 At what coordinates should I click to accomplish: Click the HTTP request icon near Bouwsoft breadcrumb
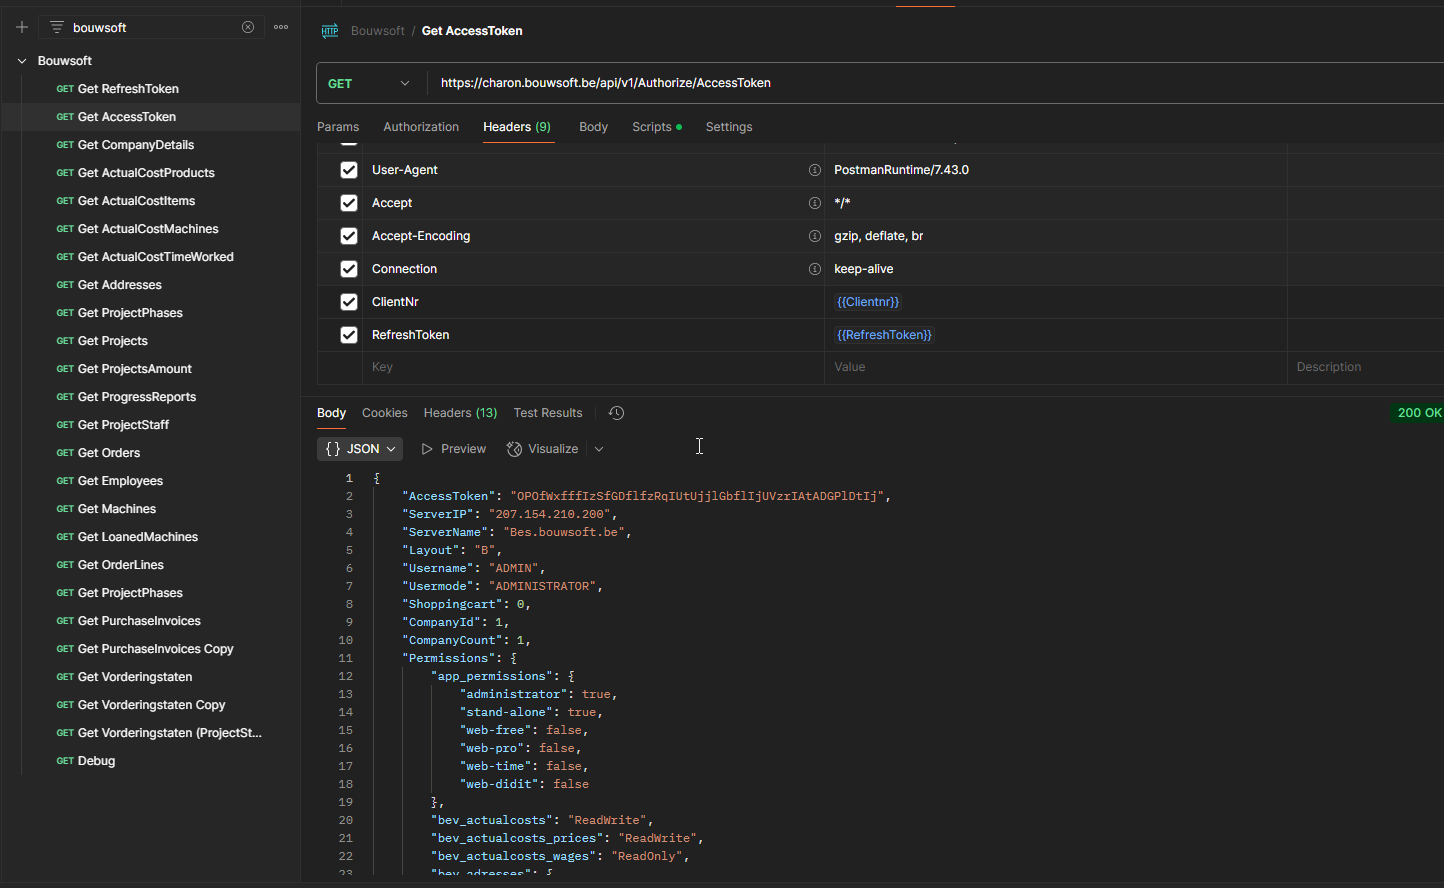[330, 31]
